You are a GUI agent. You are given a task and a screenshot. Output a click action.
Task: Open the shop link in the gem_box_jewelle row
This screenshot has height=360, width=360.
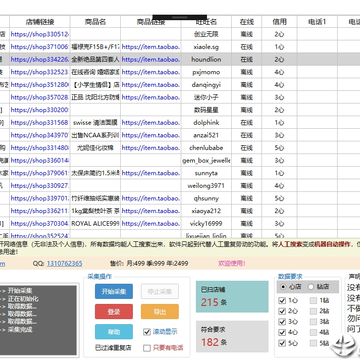coord(40,161)
